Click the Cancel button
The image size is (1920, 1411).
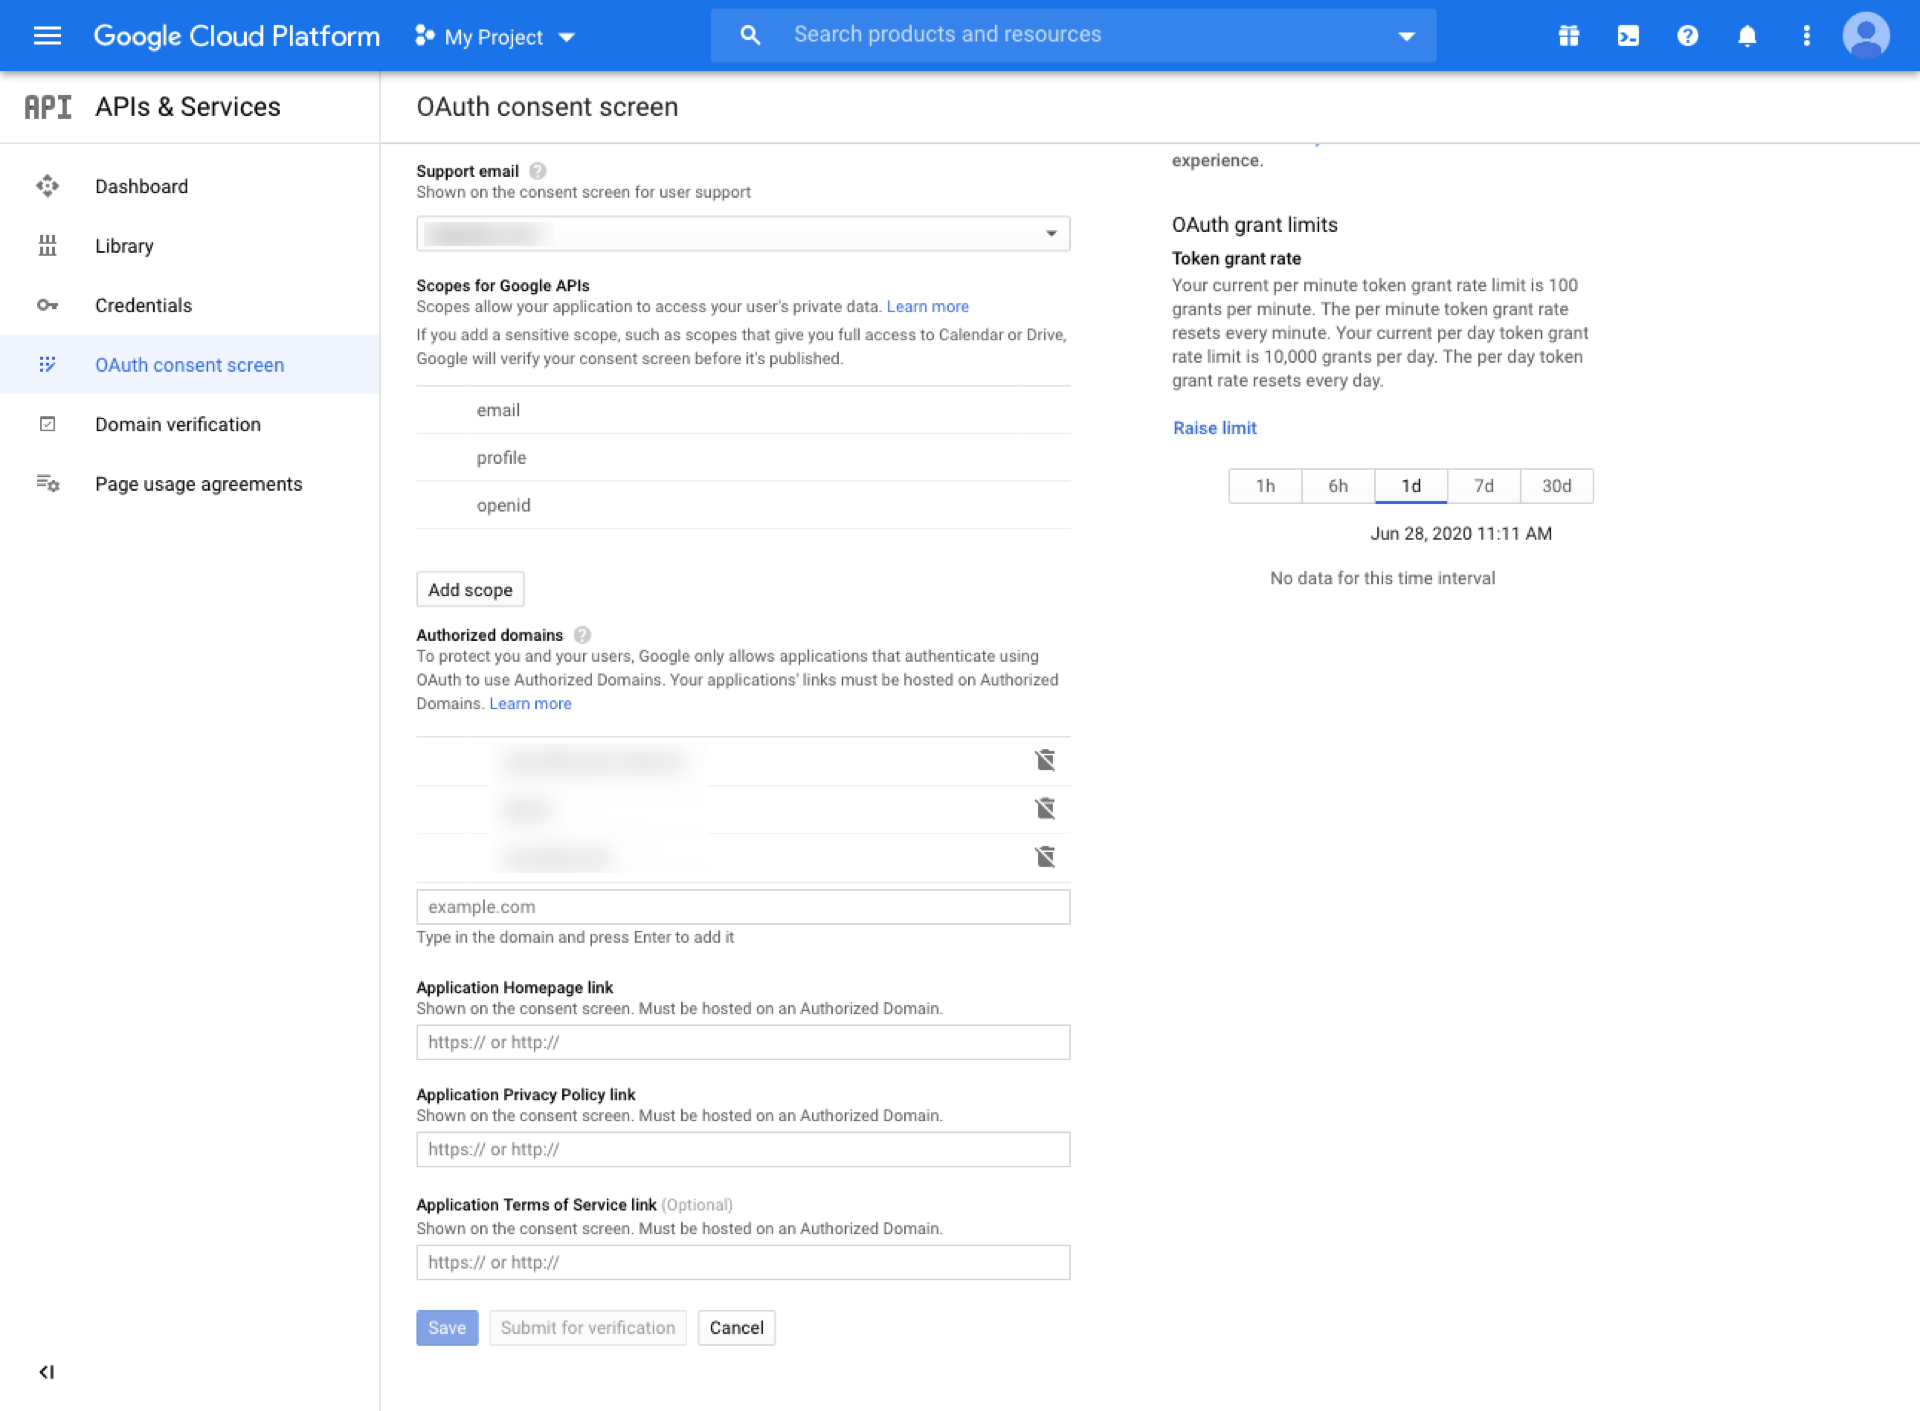736,1328
